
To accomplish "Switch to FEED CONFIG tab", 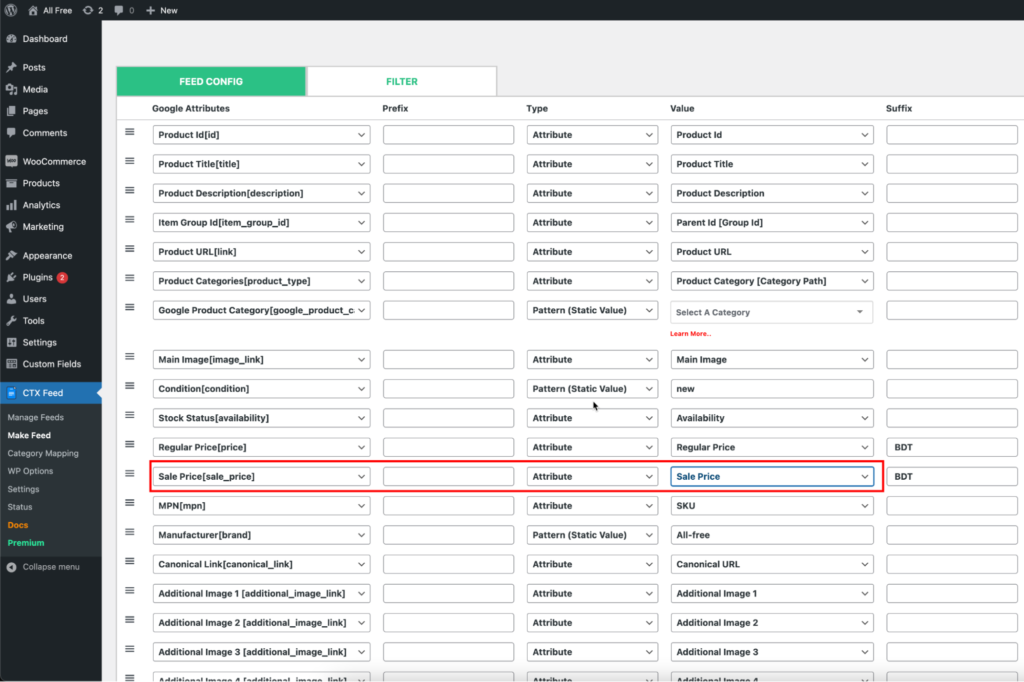I will click(x=211, y=82).
